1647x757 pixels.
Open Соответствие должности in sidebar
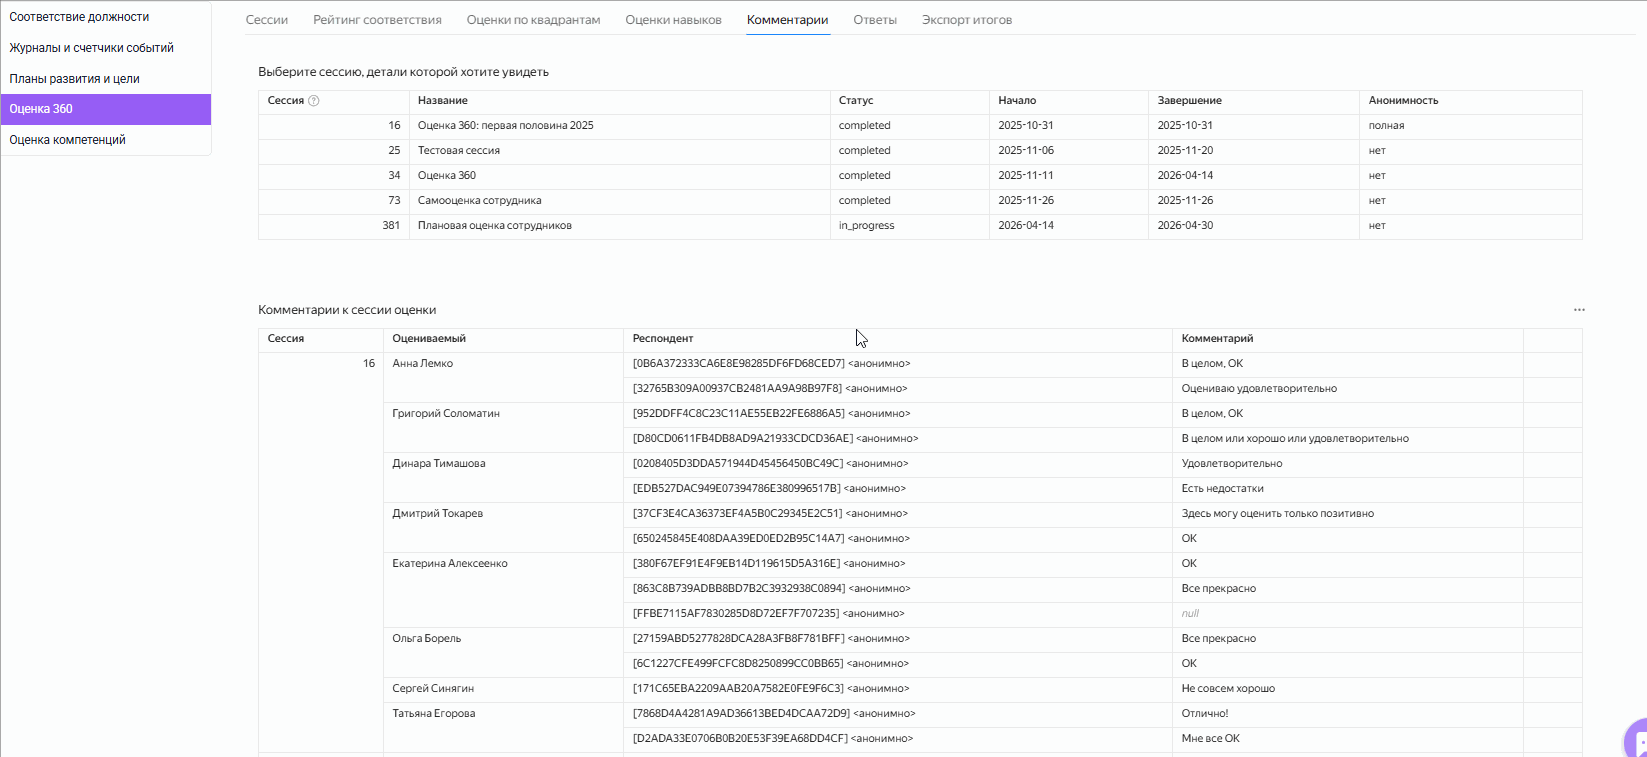tap(79, 17)
